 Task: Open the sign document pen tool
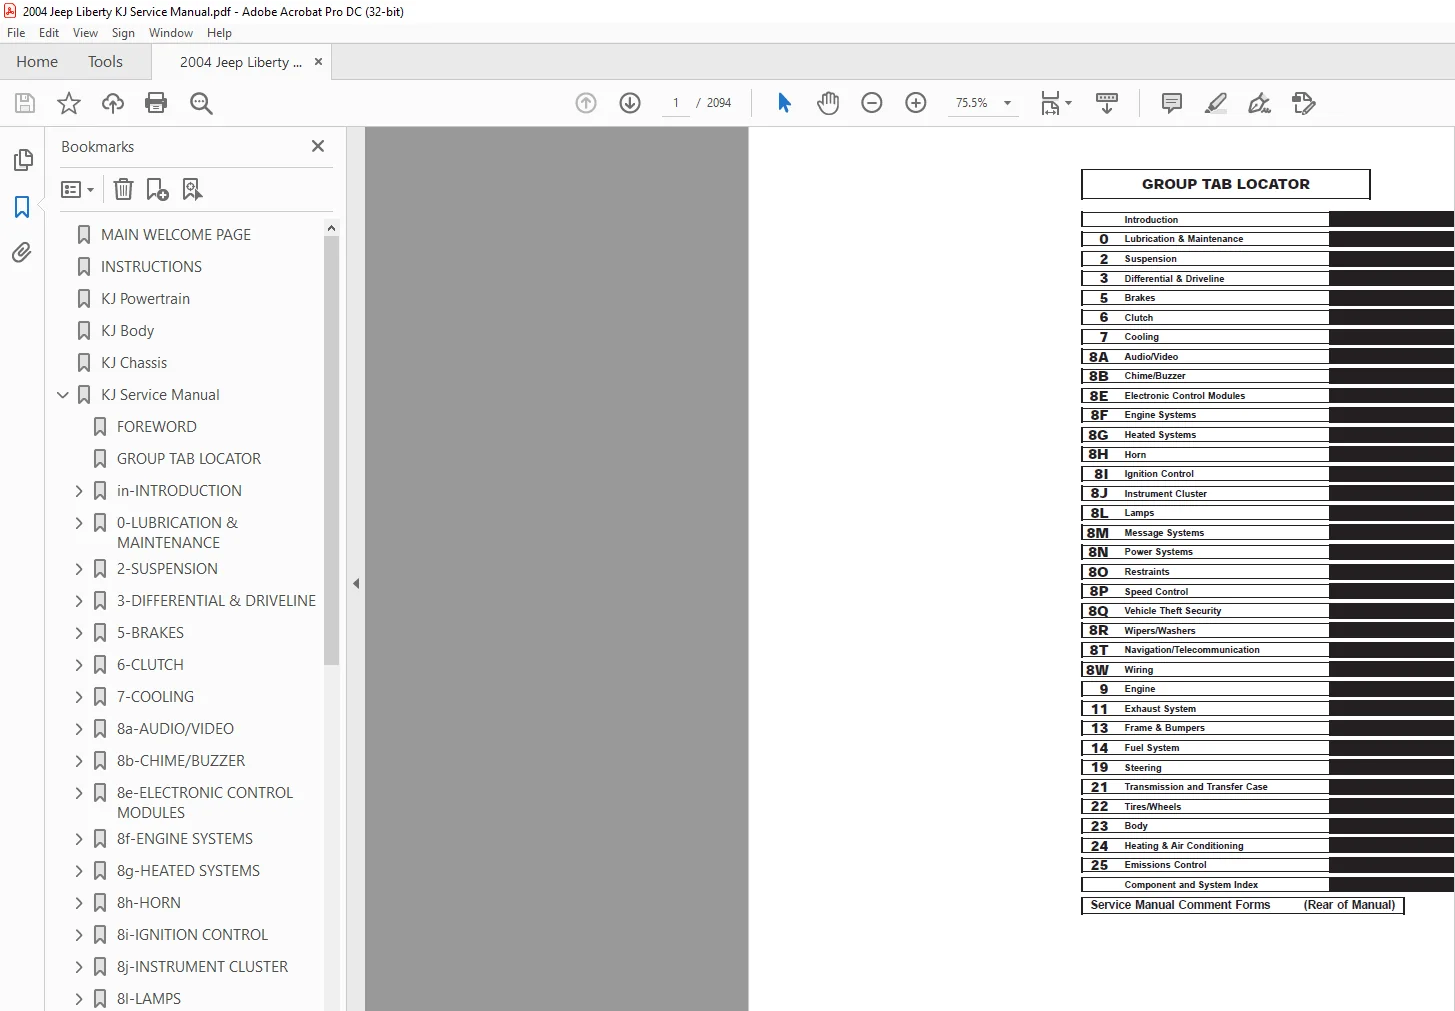pos(1260,103)
